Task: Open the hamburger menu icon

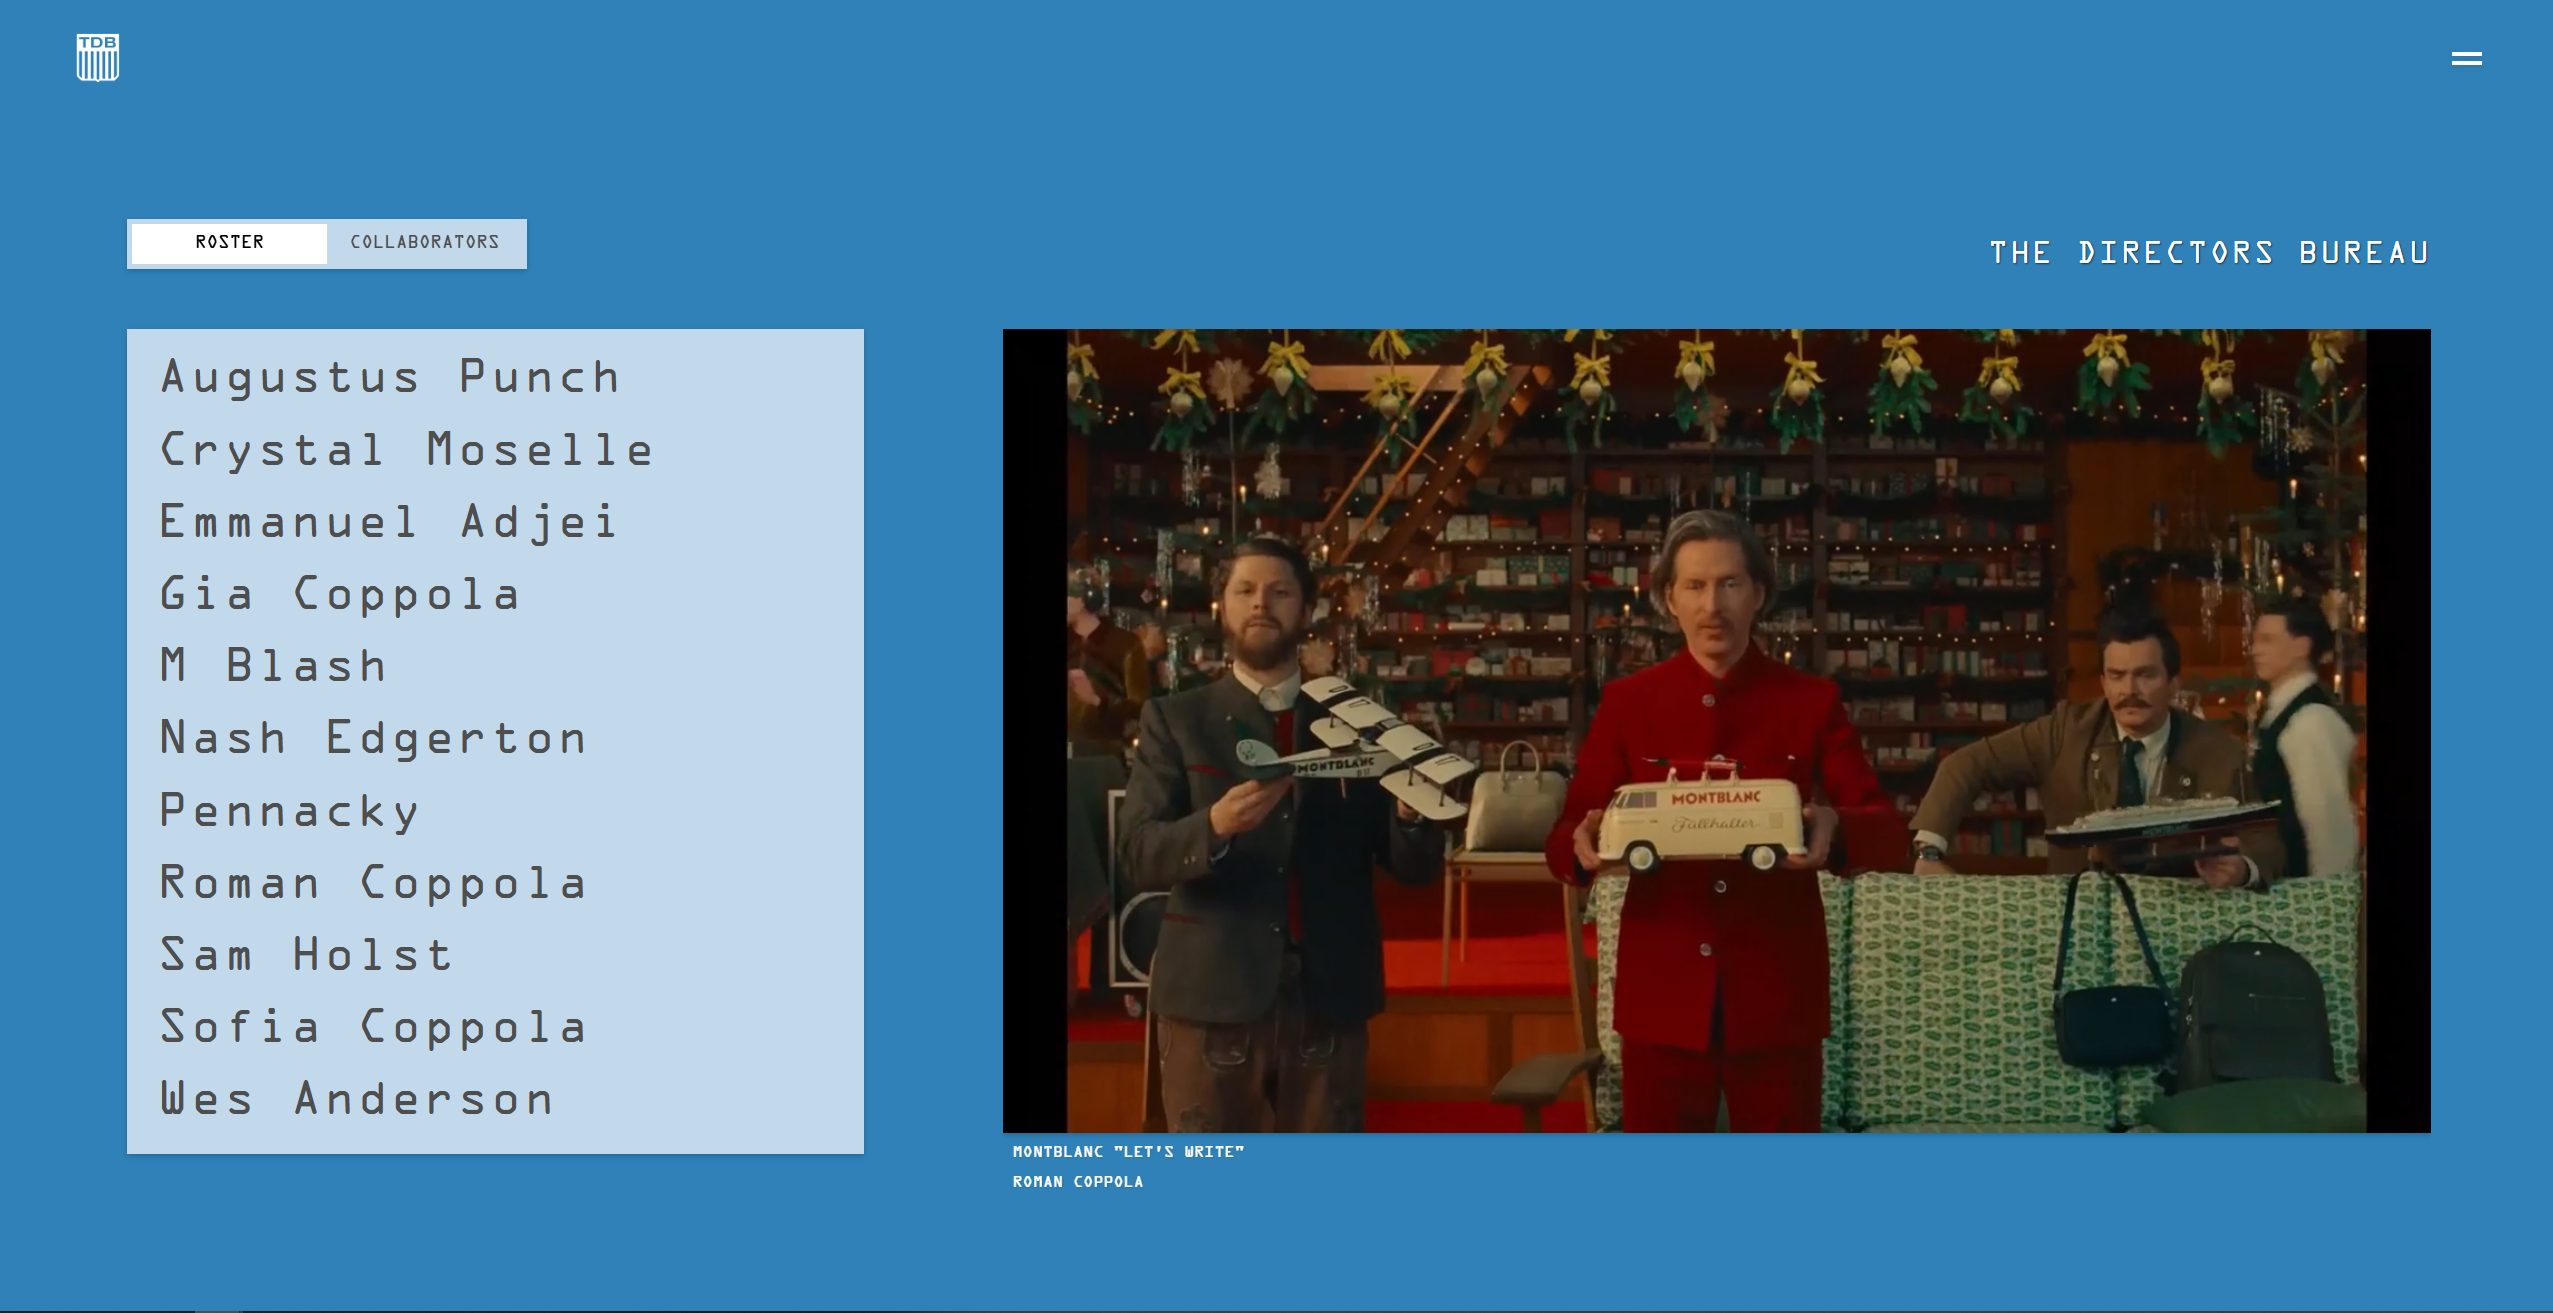Action: (2466, 59)
